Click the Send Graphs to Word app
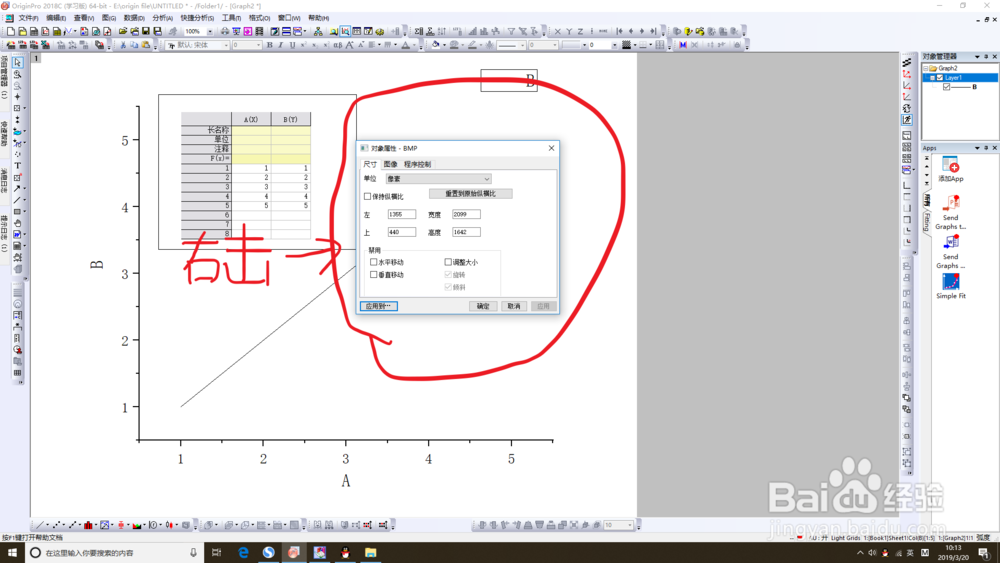Image resolution: width=1000 pixels, height=563 pixels. 950,252
